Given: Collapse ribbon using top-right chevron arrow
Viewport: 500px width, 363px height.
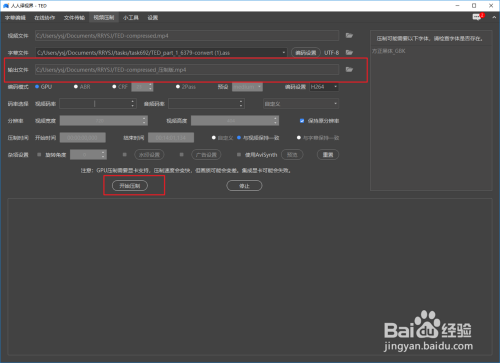Looking at the screenshot, I should click(x=494, y=17).
